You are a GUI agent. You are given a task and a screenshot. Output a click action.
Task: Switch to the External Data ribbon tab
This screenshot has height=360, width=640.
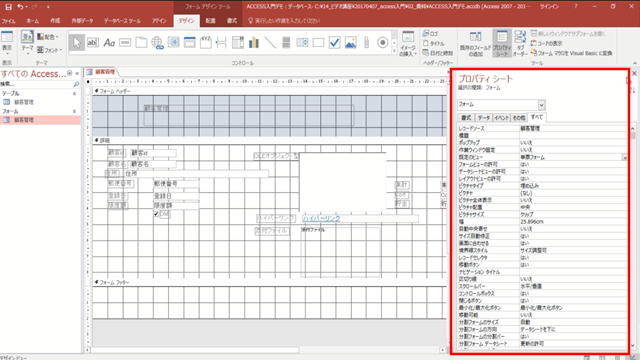point(82,21)
